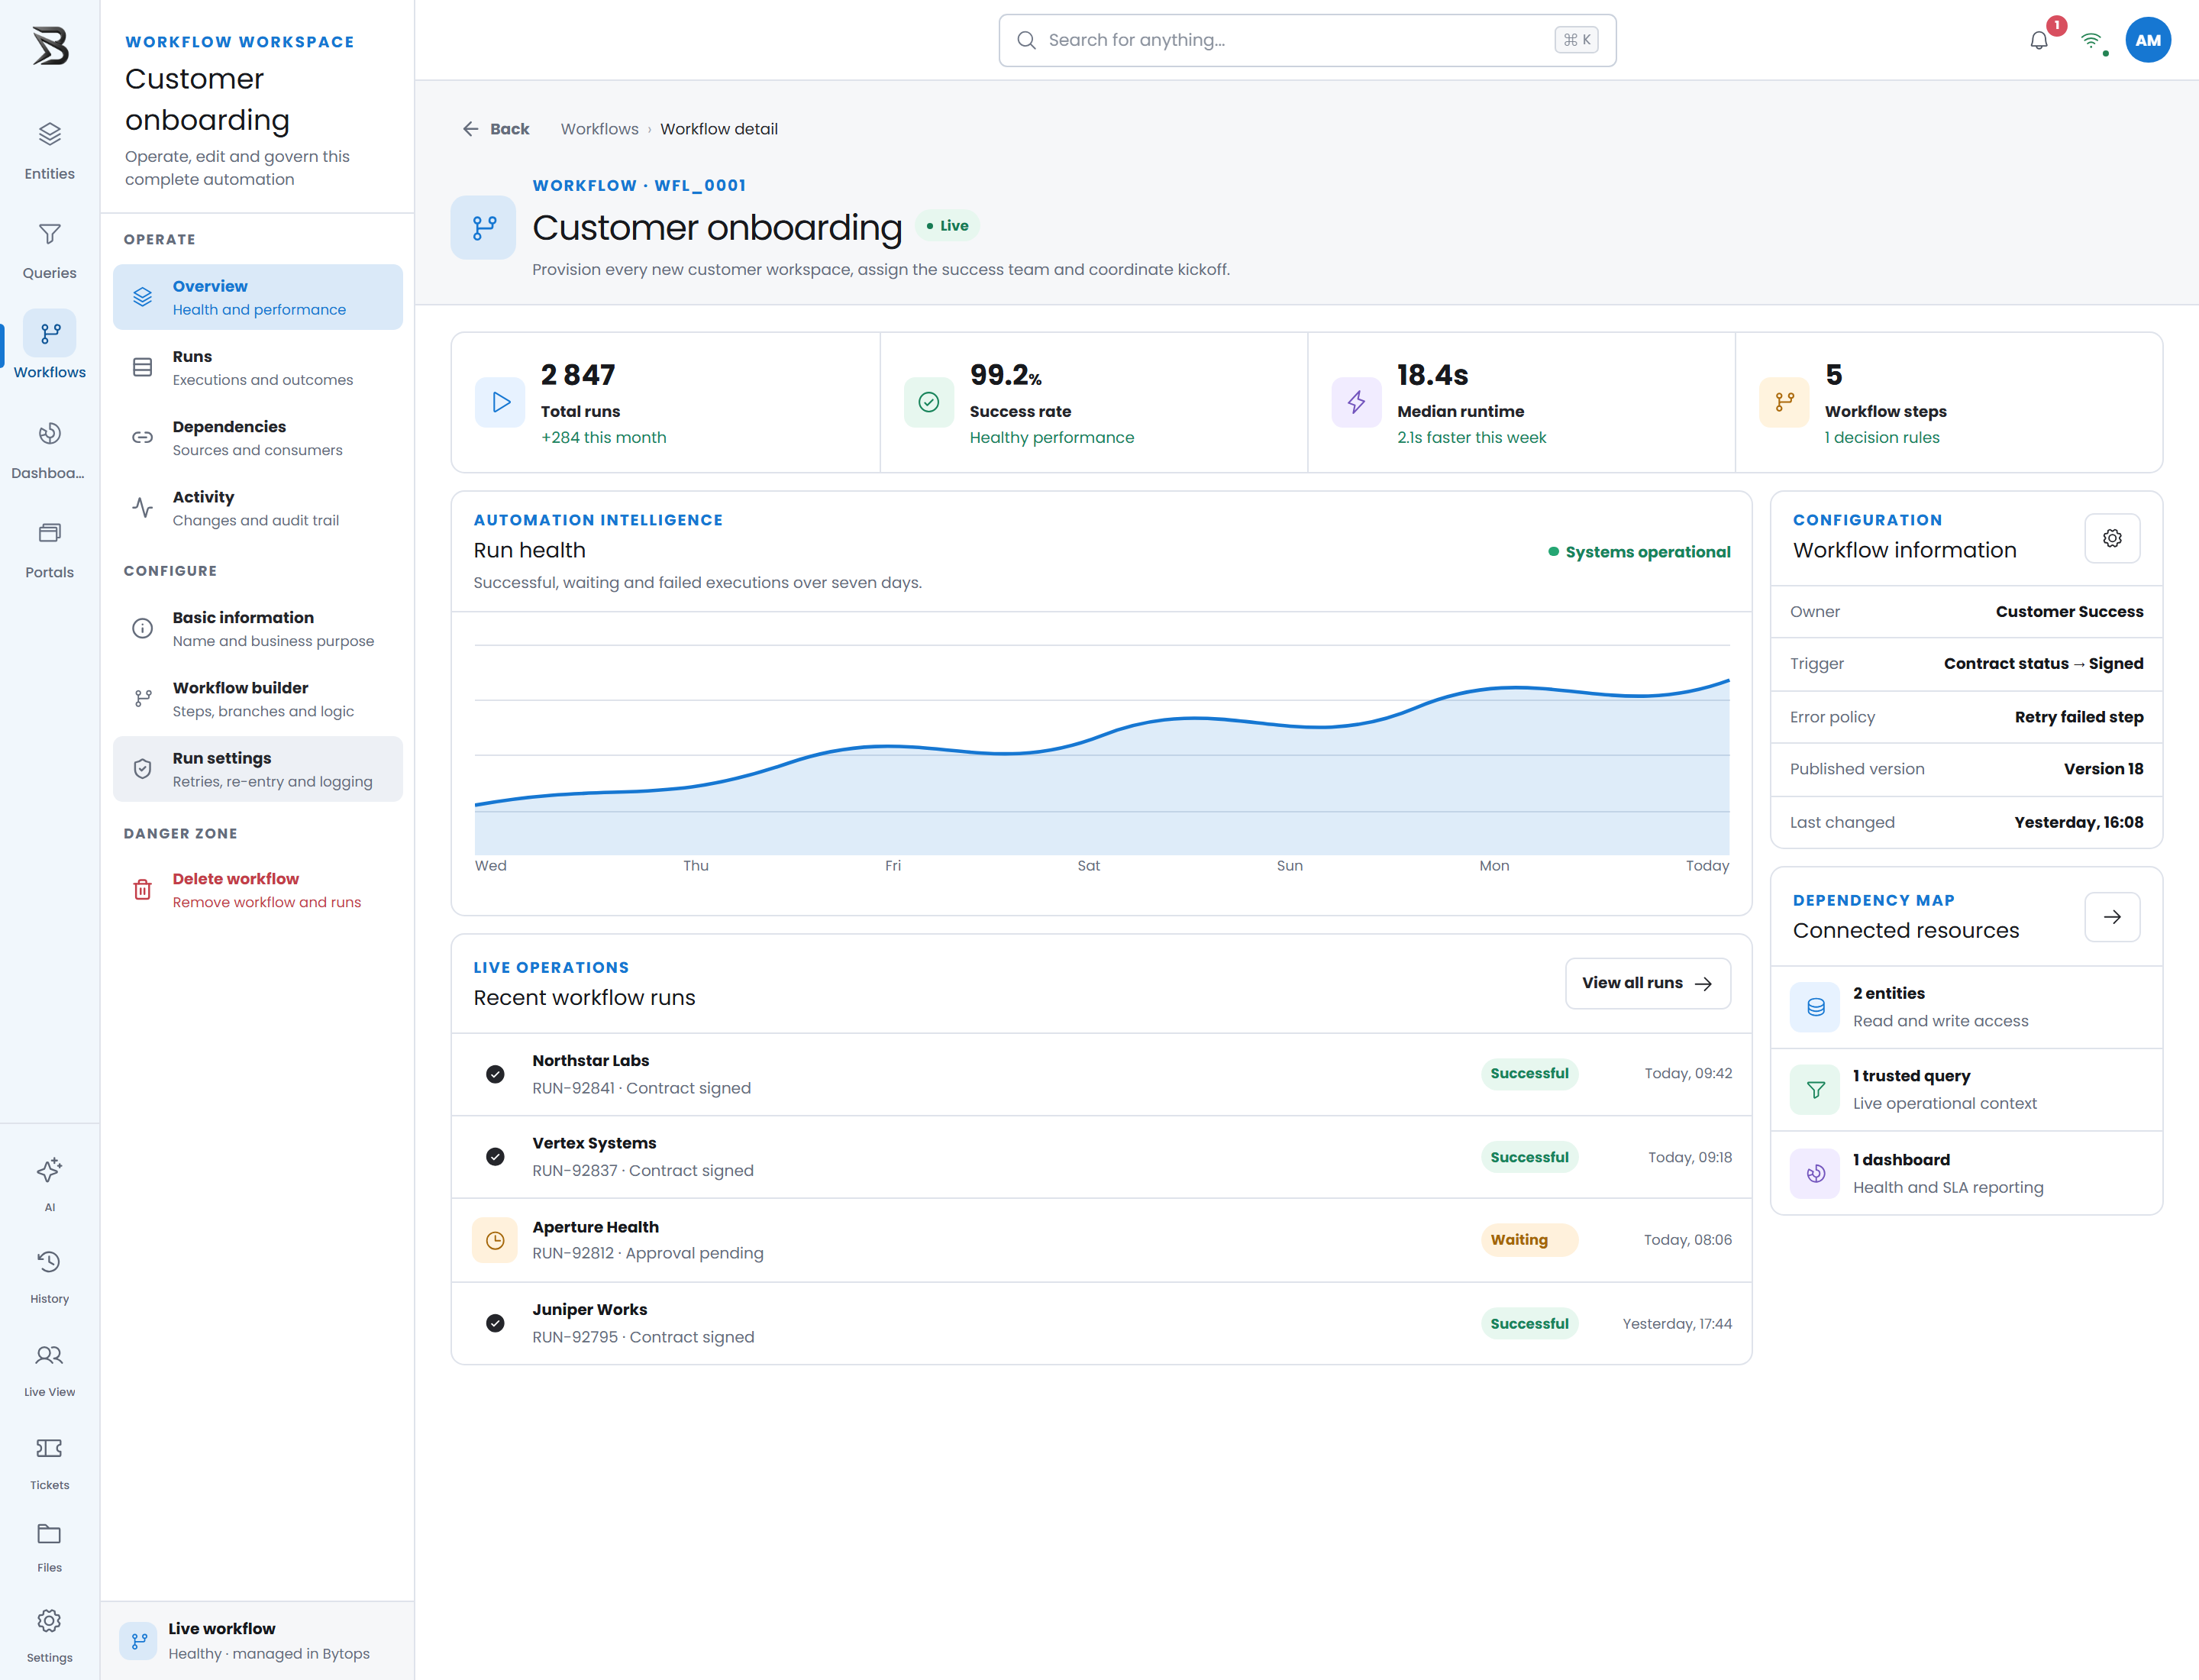2199x1680 pixels.
Task: Open Connected resources arrow button
Action: [x=2112, y=916]
